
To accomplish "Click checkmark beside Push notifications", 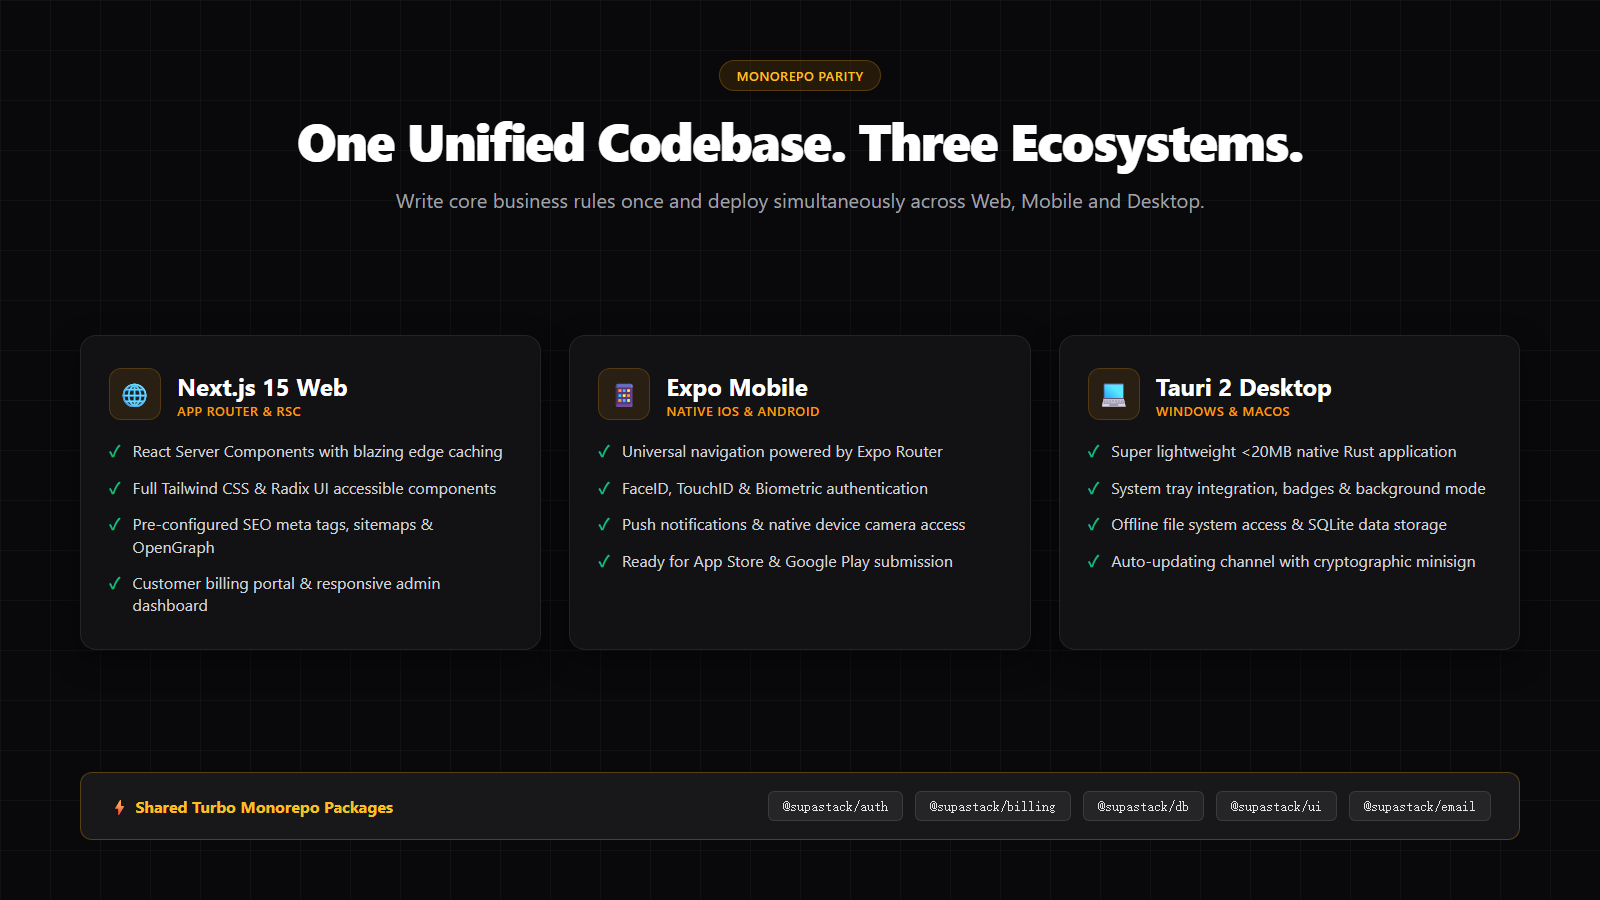I will (604, 525).
